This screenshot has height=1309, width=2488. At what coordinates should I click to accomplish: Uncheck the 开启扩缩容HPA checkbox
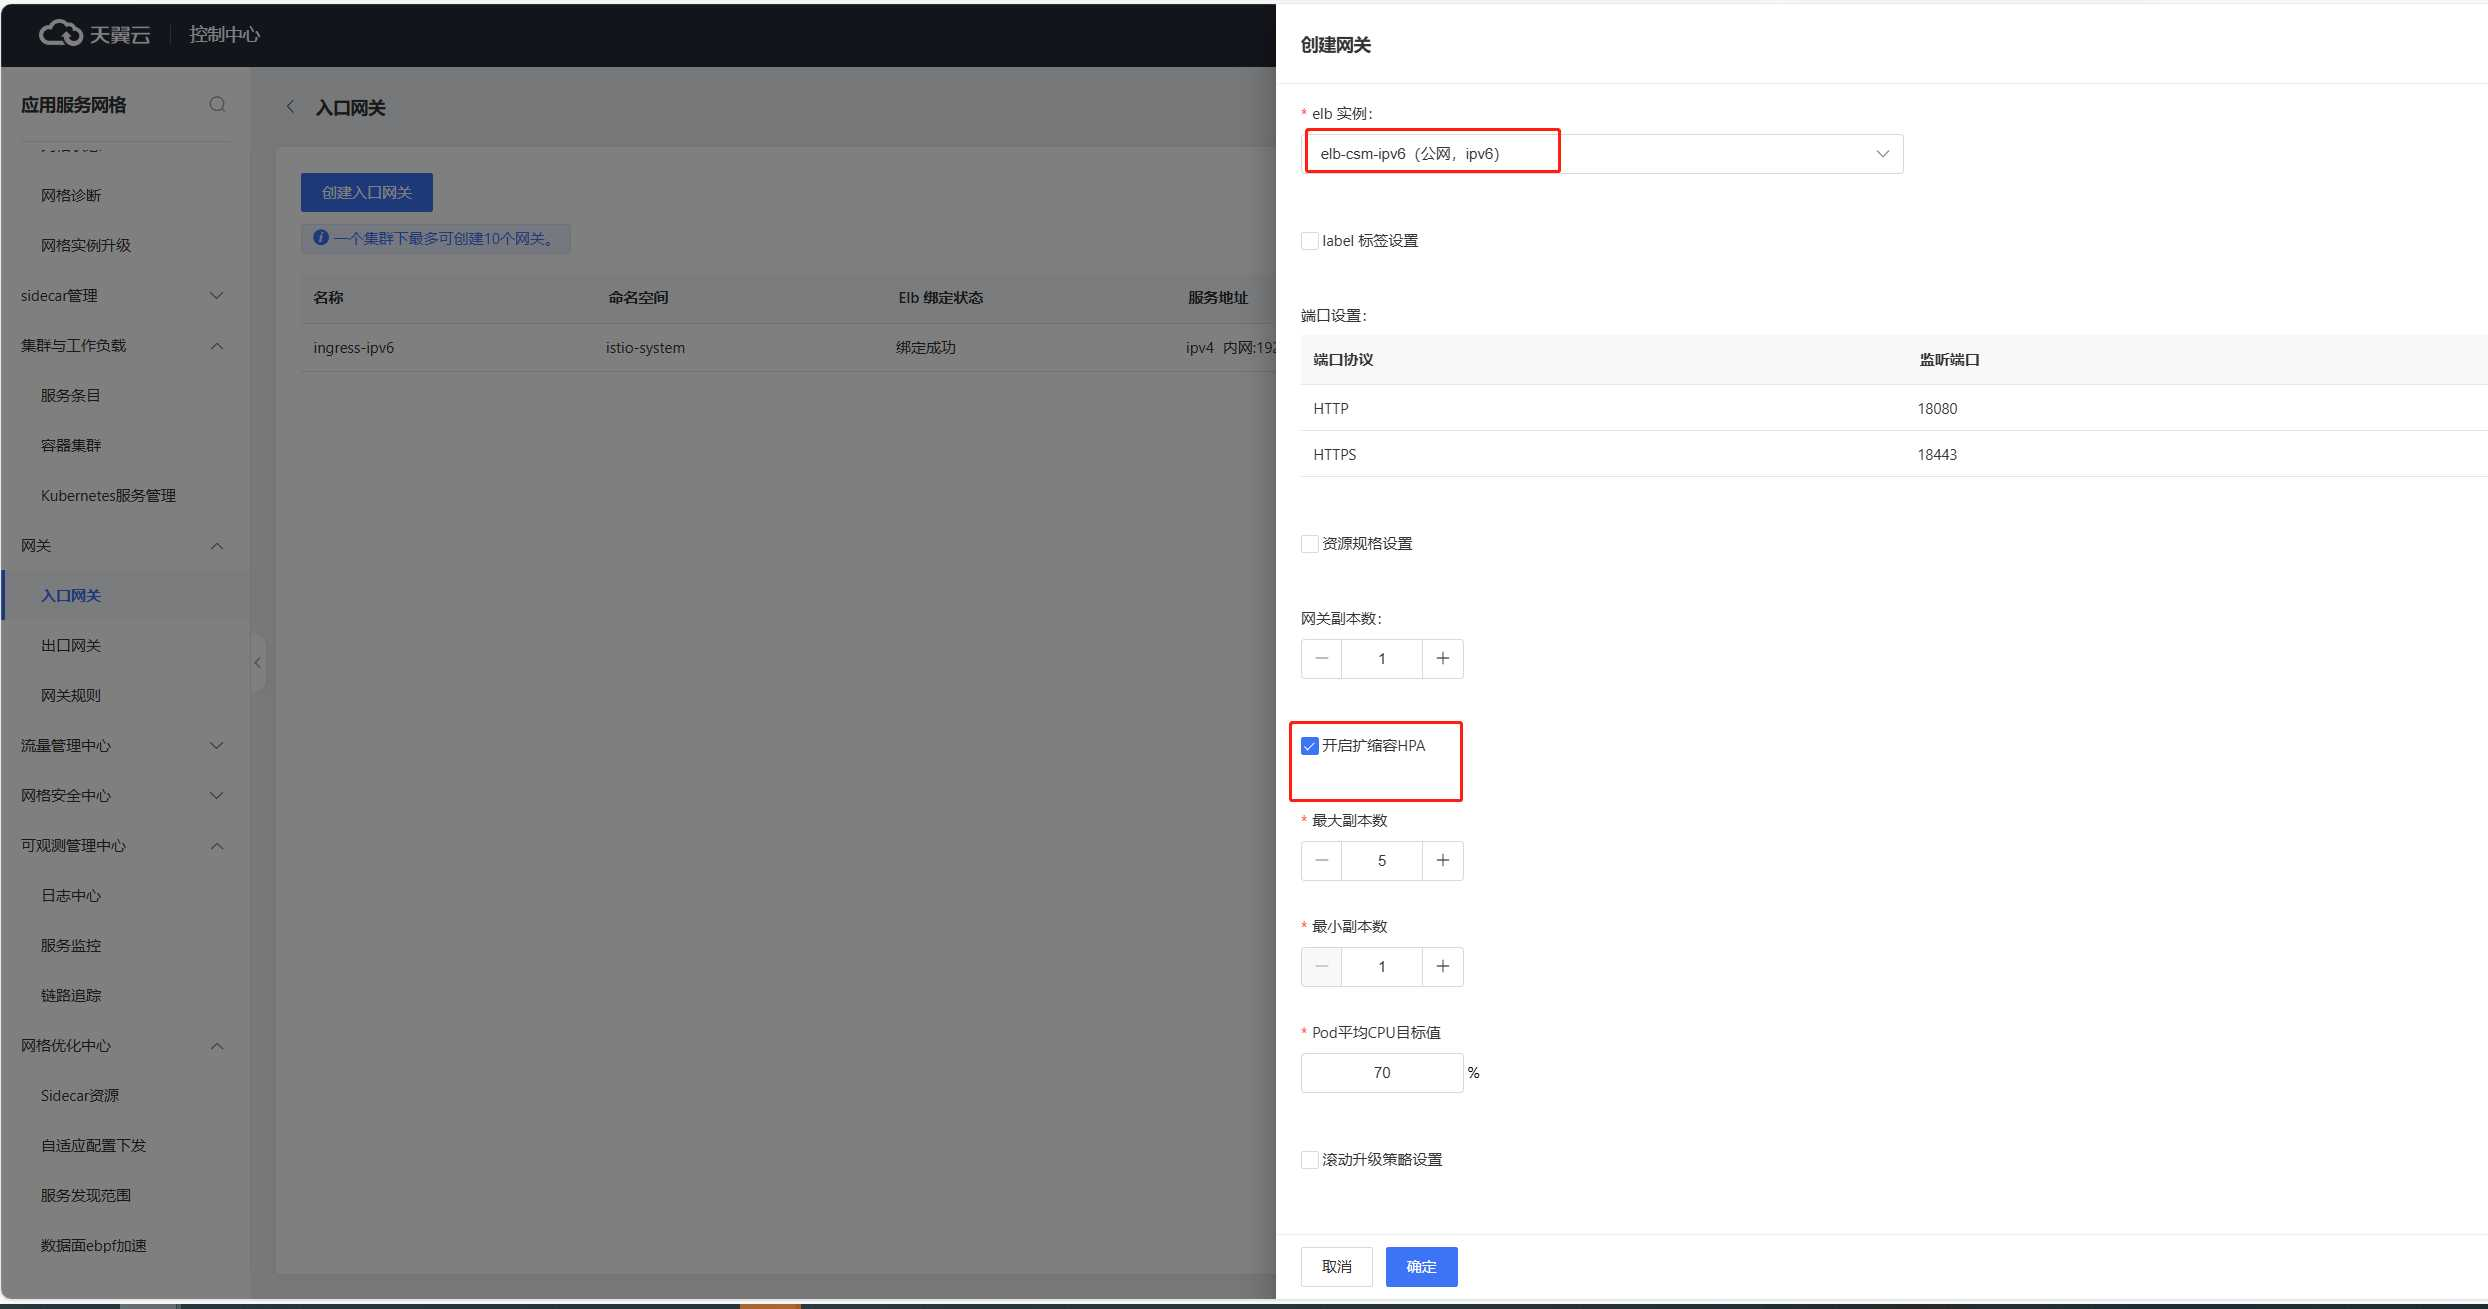point(1309,746)
